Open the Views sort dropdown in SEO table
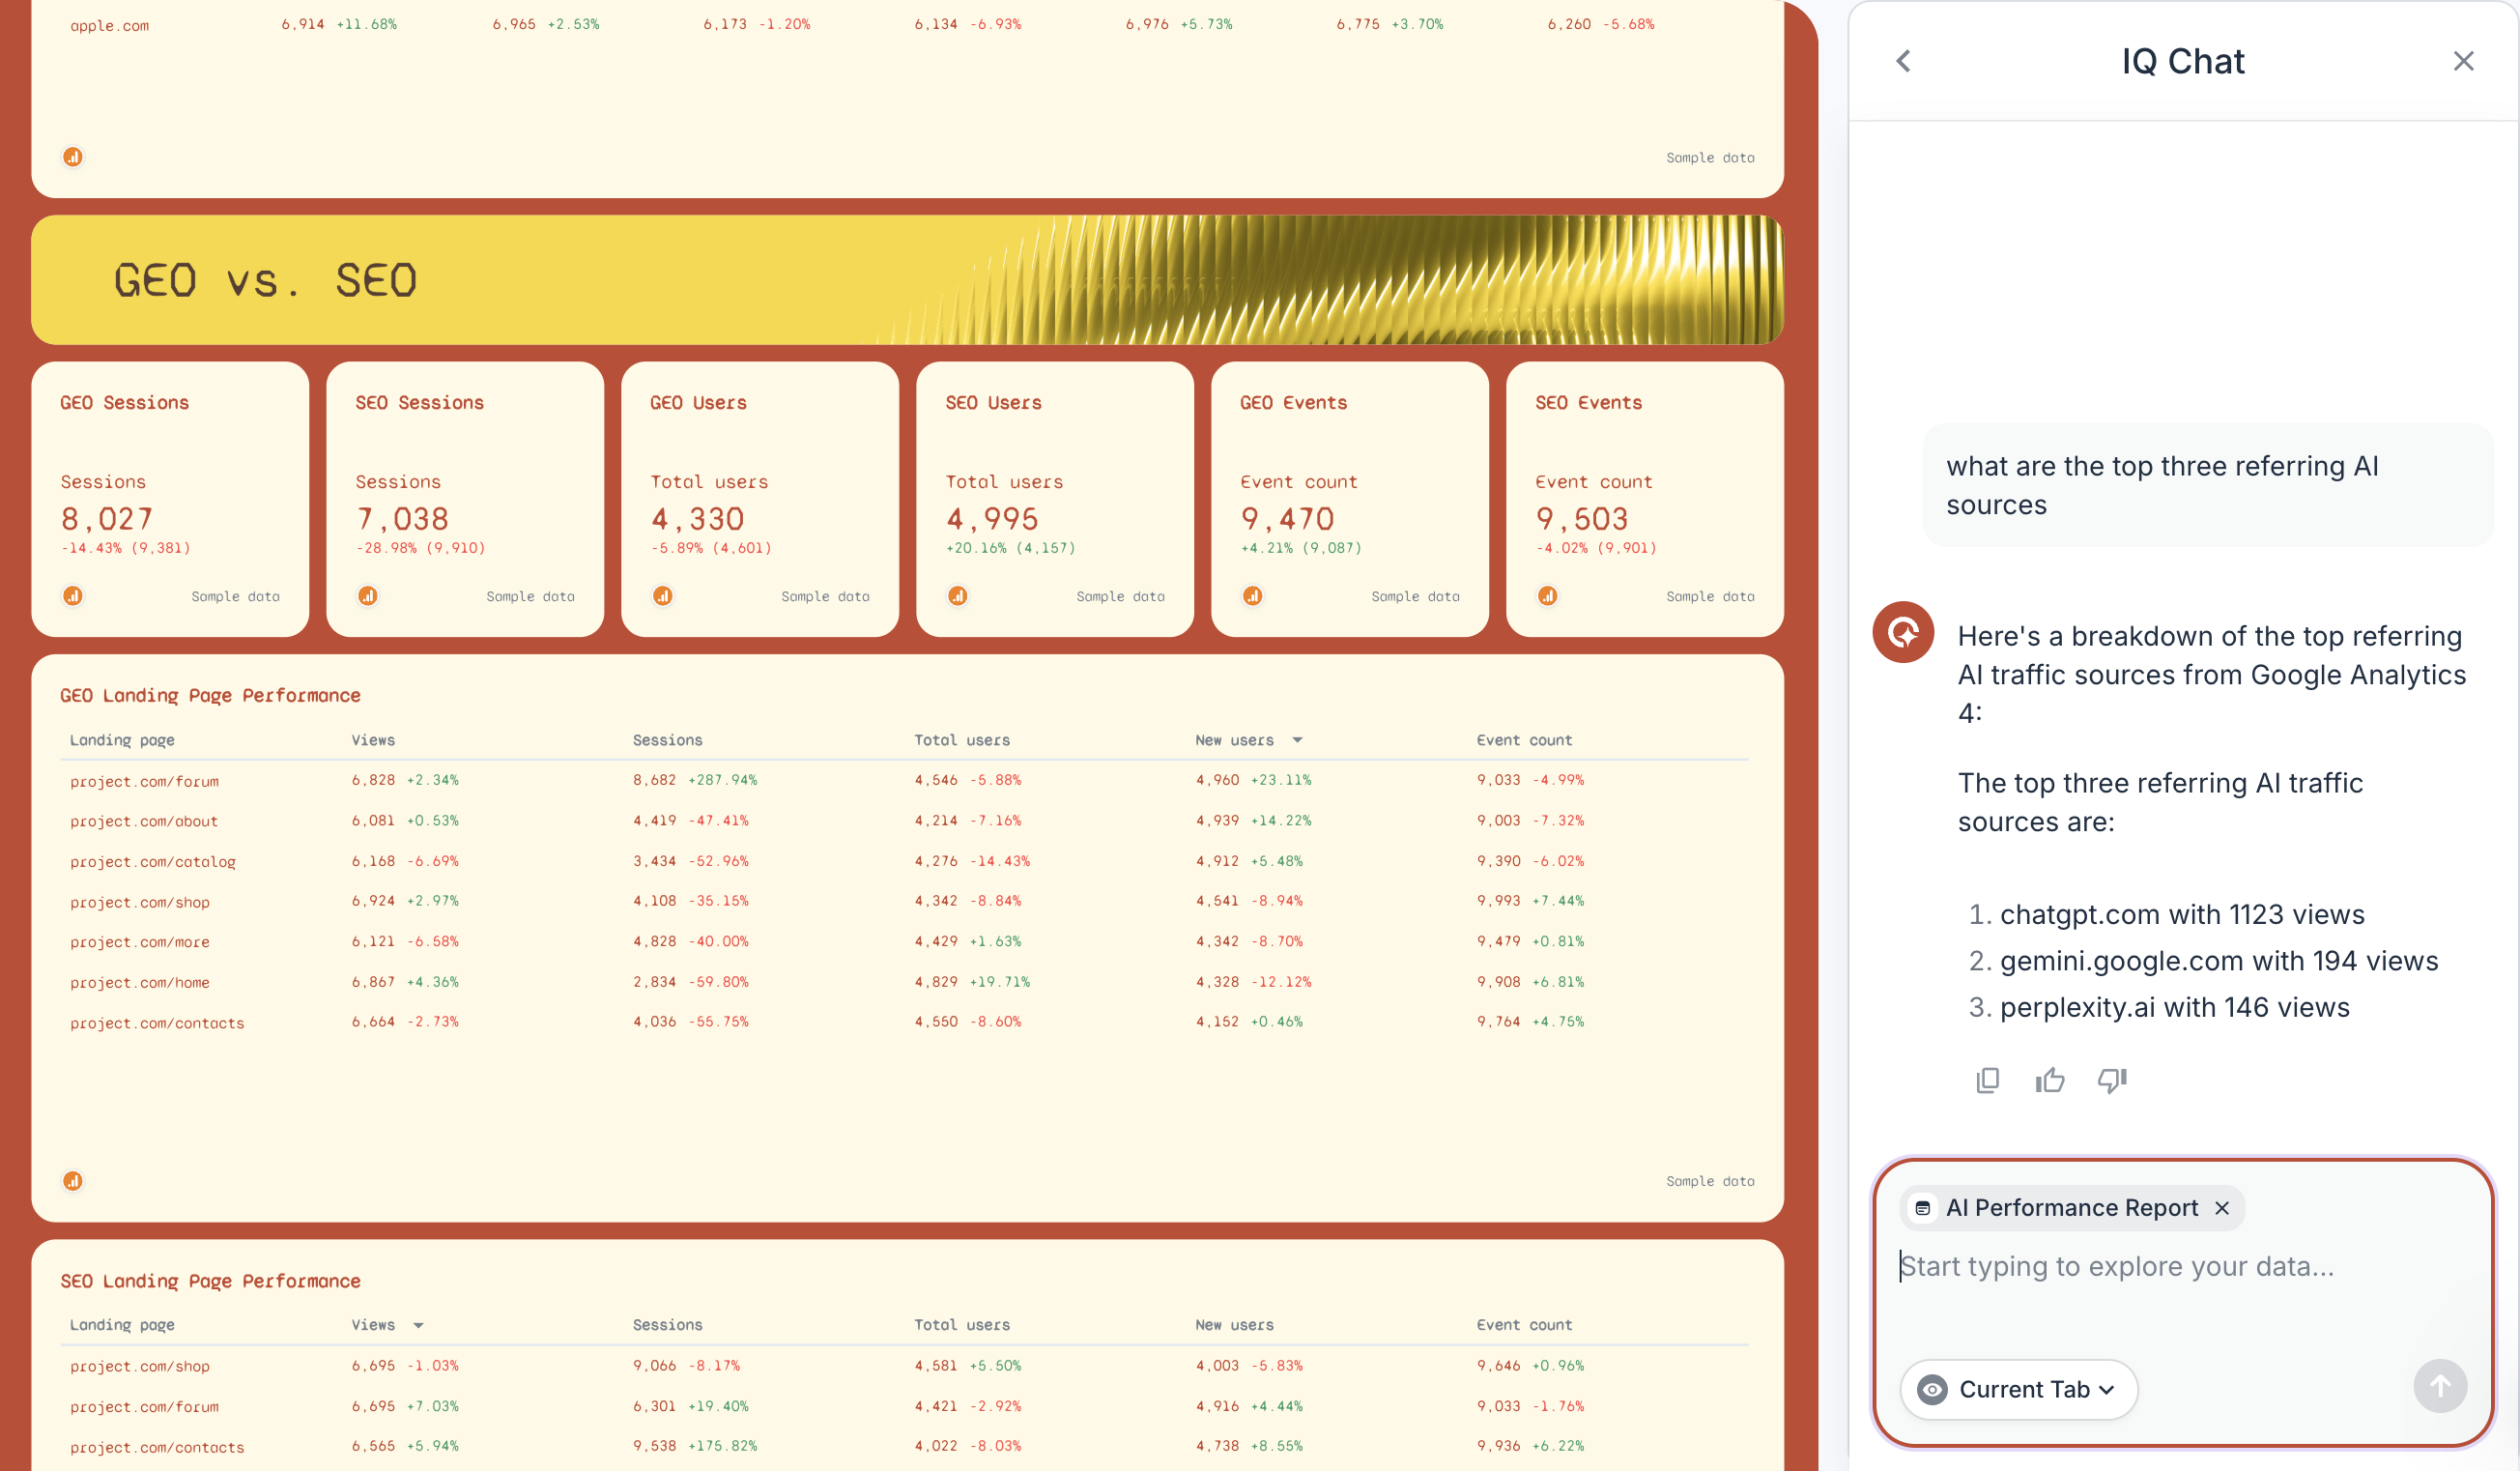Screen dimensions: 2520x1471 tap(419, 1324)
